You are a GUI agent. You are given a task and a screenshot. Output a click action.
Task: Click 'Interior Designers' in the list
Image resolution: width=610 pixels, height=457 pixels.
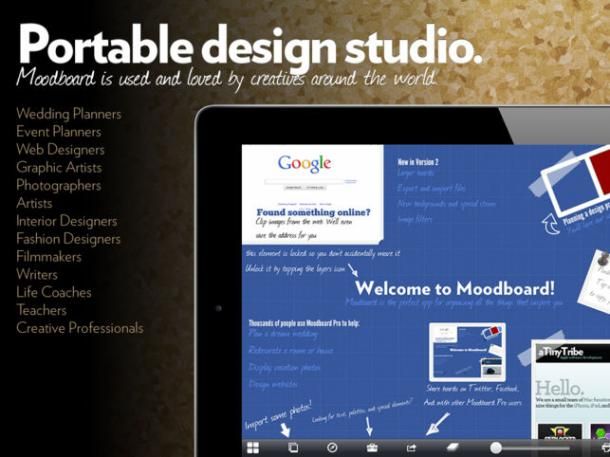[x=67, y=221]
